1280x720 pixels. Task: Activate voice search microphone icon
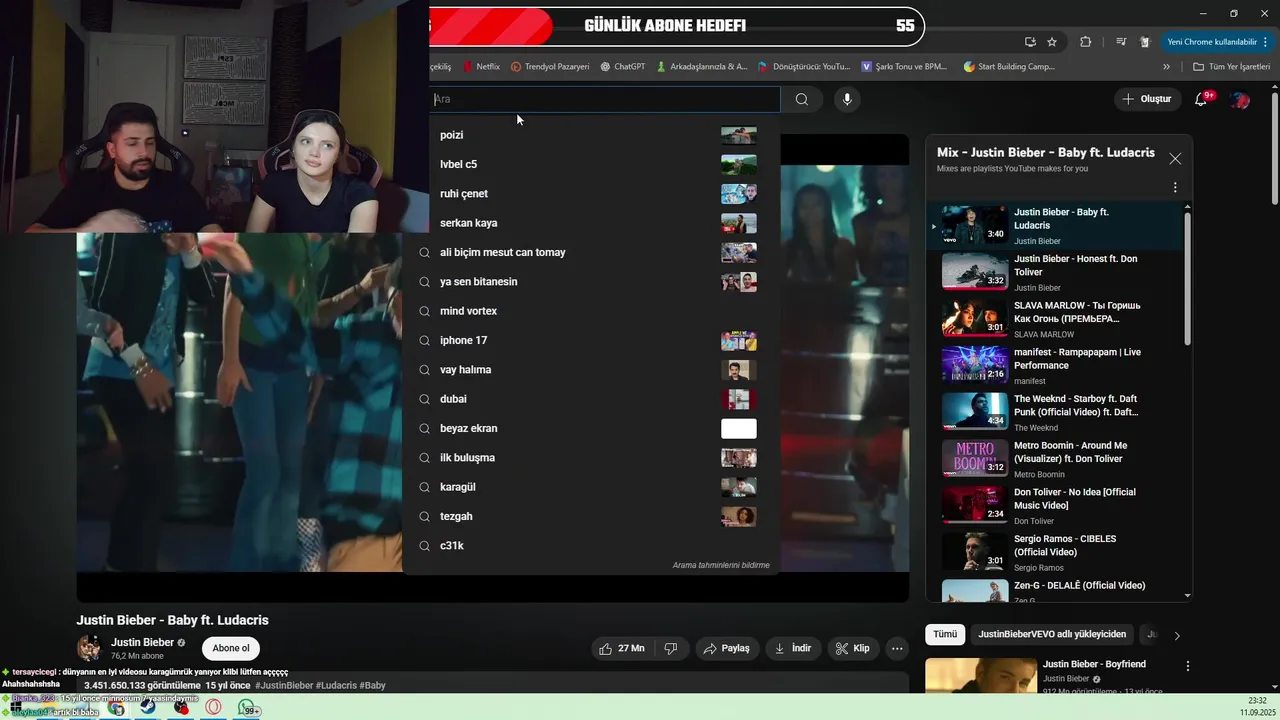click(847, 99)
